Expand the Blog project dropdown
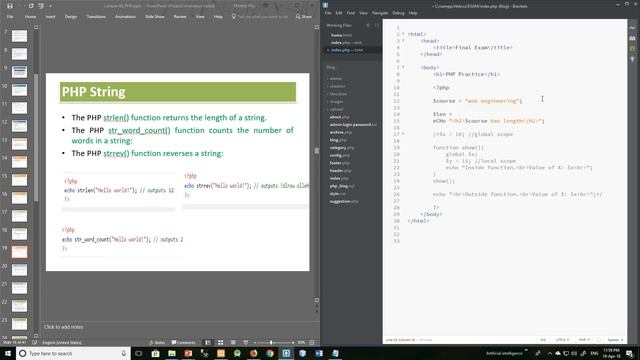This screenshot has height=360, width=640. [331, 67]
